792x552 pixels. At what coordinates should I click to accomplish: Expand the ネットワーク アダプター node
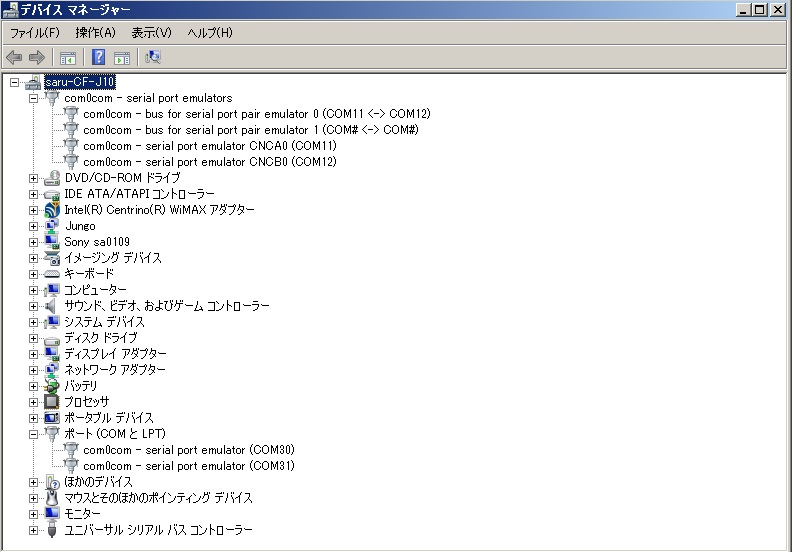pyautogui.click(x=33, y=370)
